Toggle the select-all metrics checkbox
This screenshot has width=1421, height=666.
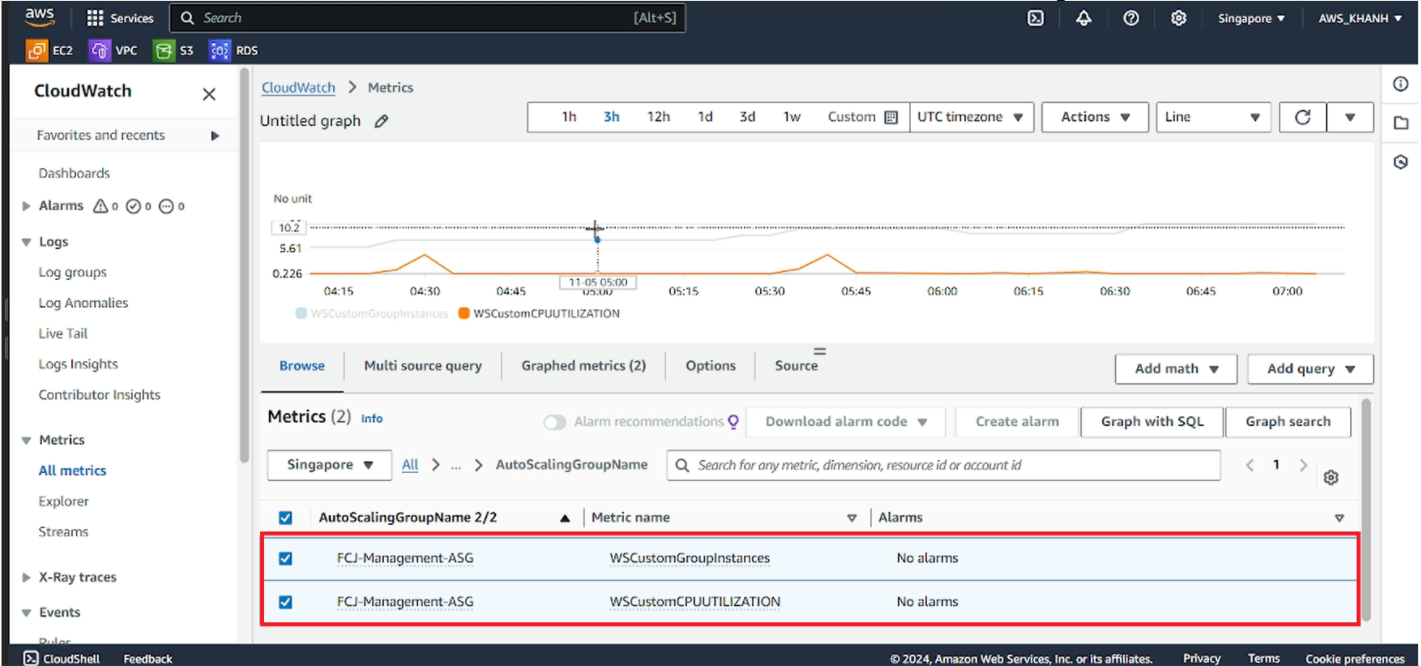point(285,518)
